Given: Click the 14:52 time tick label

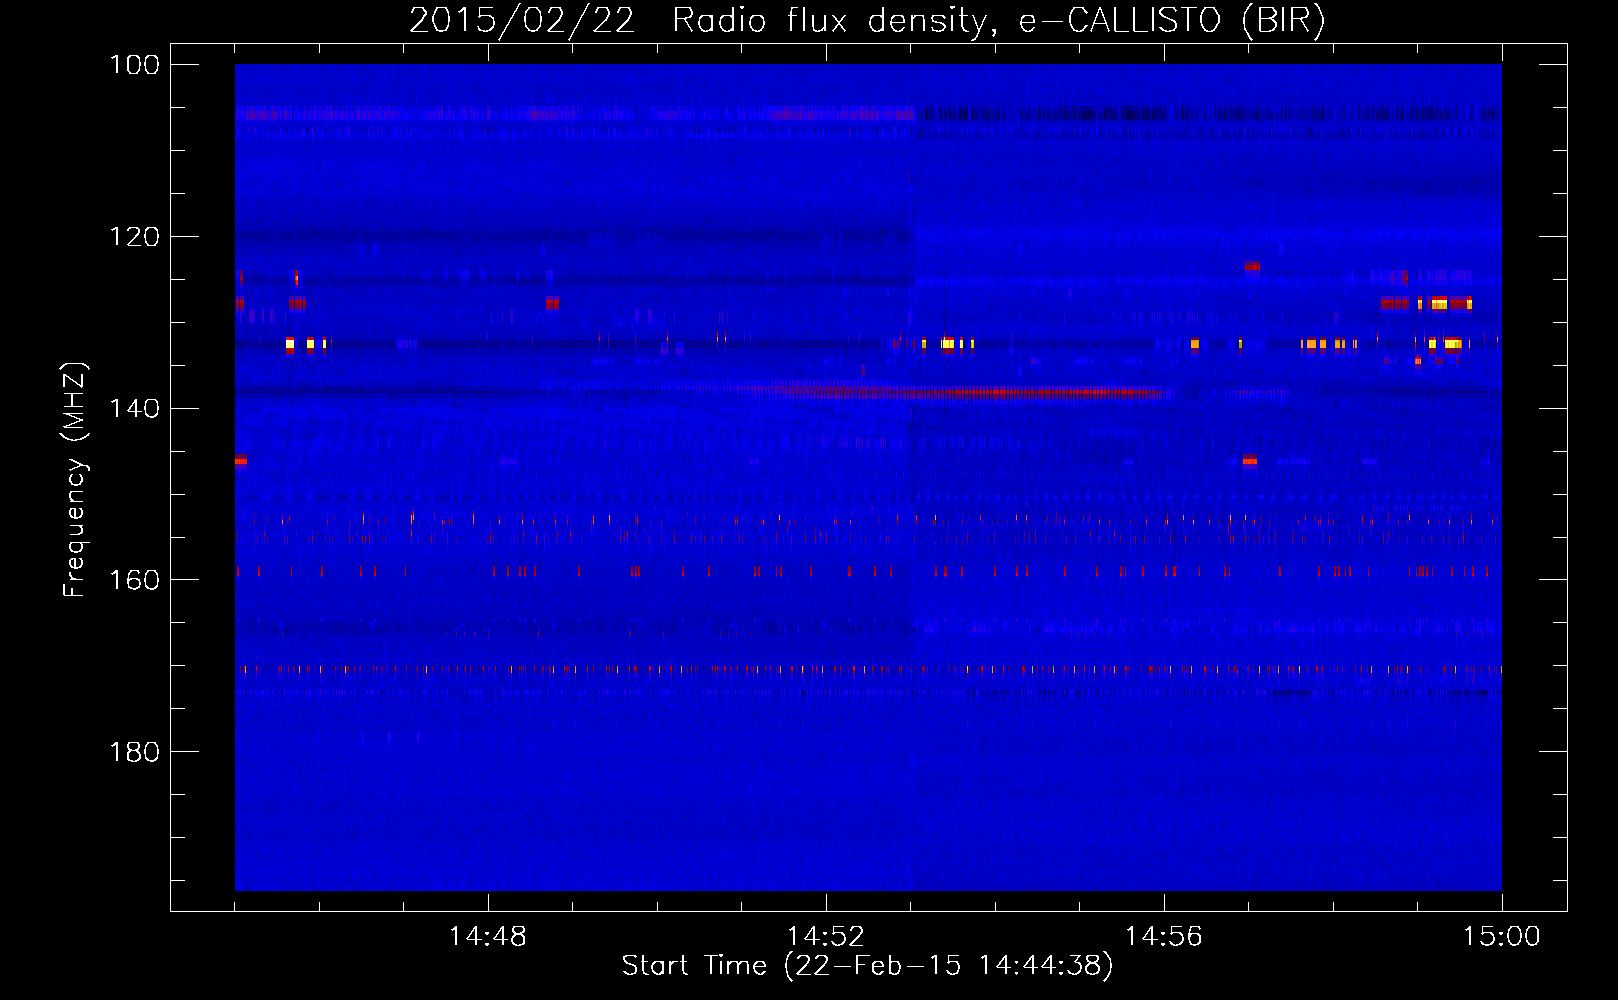Looking at the screenshot, I should tap(825, 937).
